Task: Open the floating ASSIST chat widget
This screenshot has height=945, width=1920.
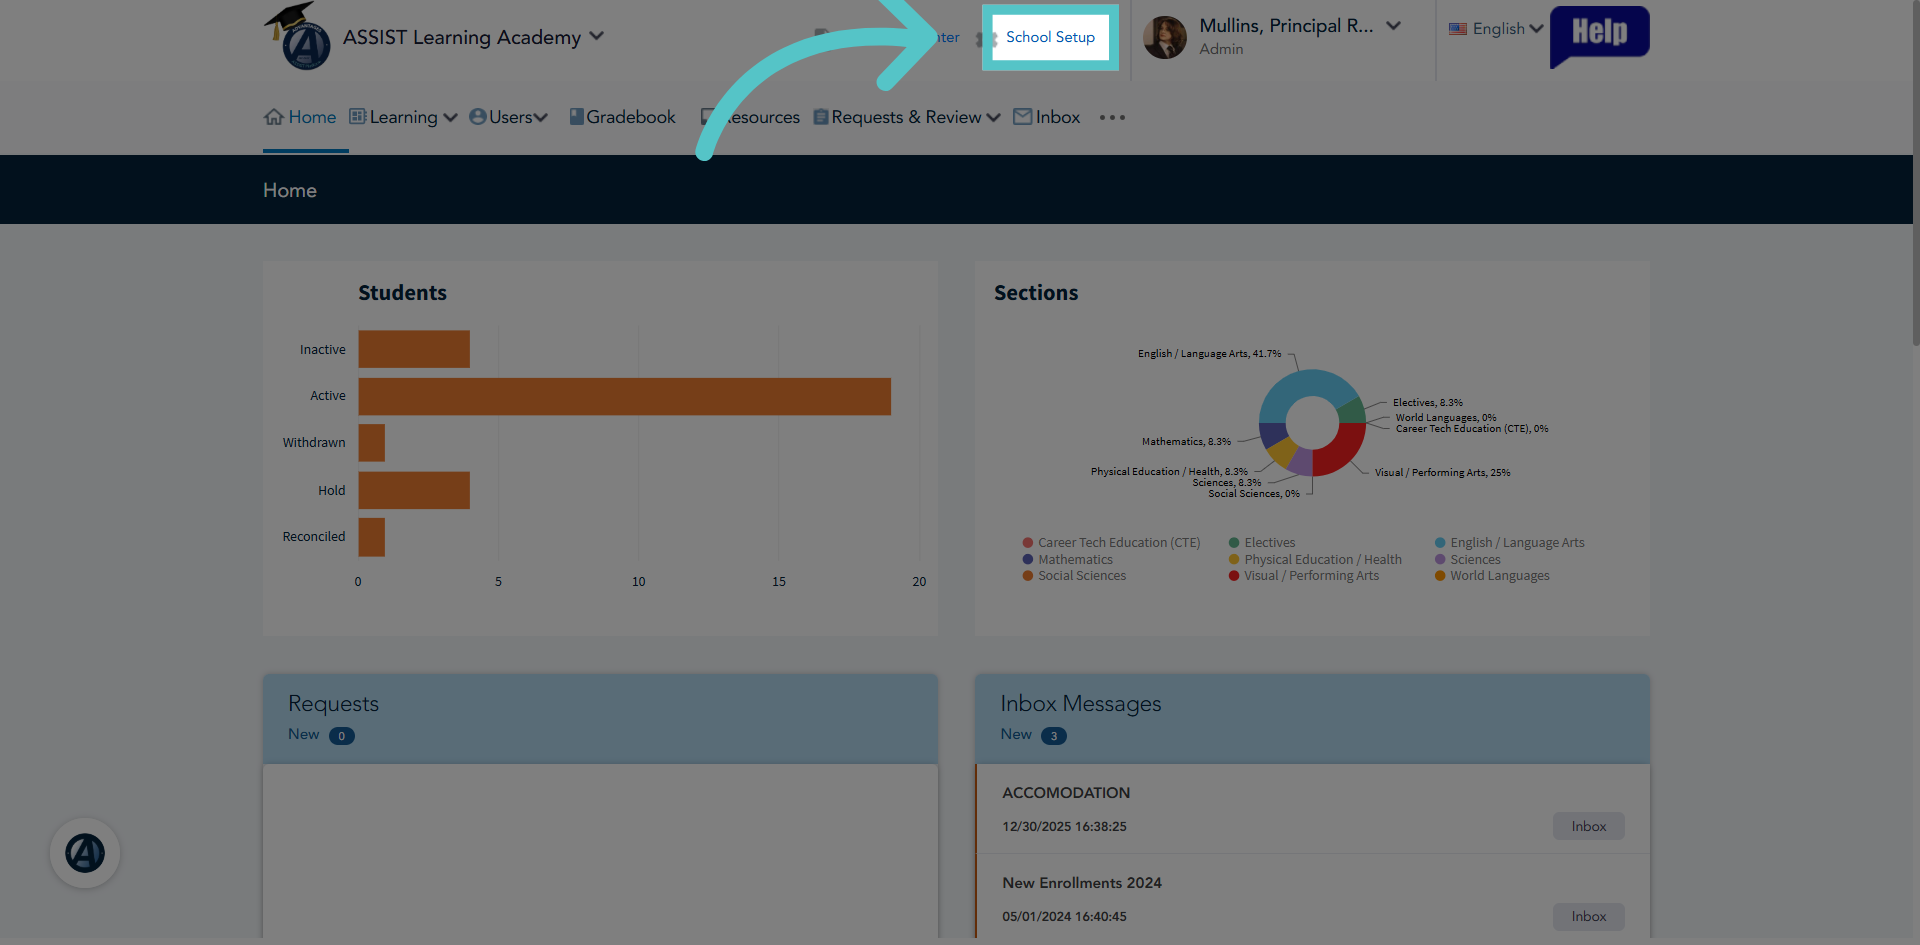Action: coord(85,853)
